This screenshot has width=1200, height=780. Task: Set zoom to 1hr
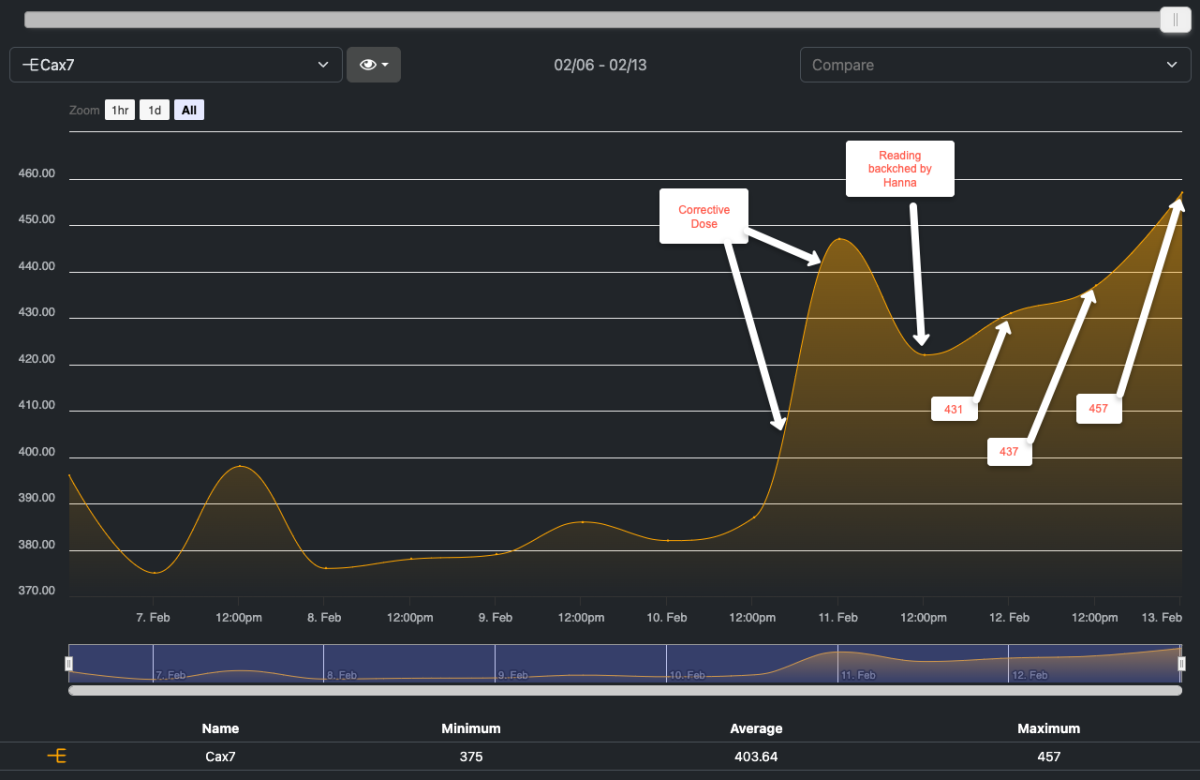[120, 110]
